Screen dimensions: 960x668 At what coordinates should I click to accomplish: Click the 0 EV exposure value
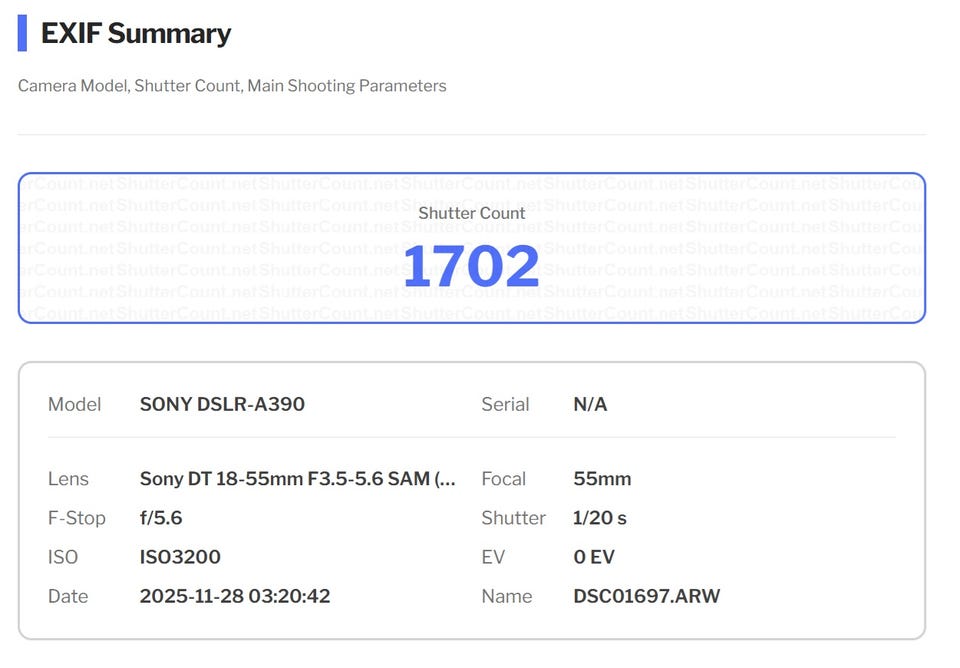pos(594,557)
